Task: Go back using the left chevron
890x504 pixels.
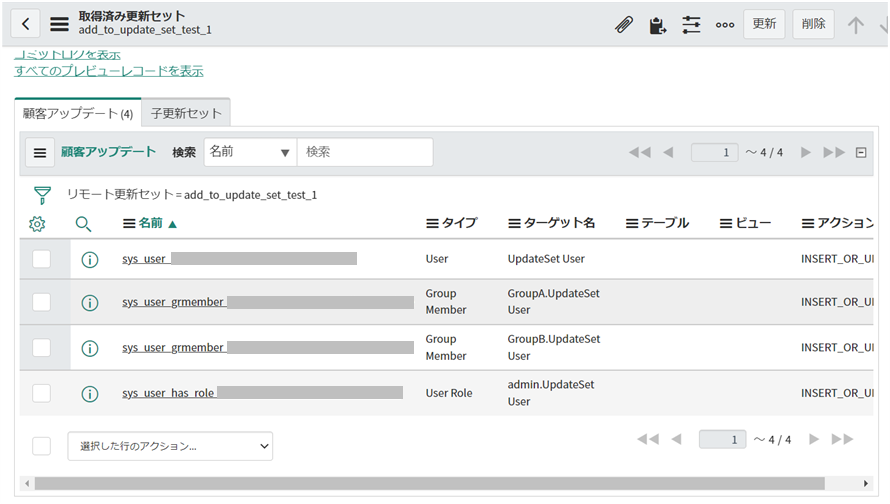Action: point(24,24)
